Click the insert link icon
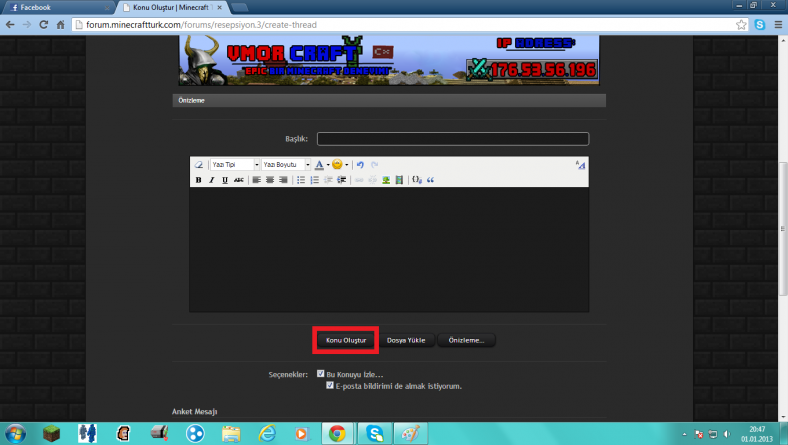Screen dimensions: 788x445 pyautogui.click(x=359, y=180)
